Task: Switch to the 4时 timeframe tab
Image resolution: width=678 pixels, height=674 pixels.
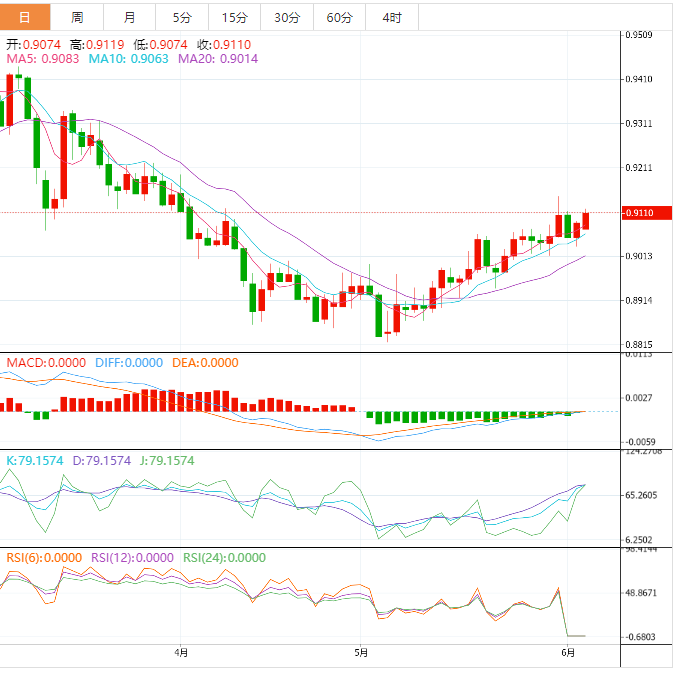Action: [392, 17]
